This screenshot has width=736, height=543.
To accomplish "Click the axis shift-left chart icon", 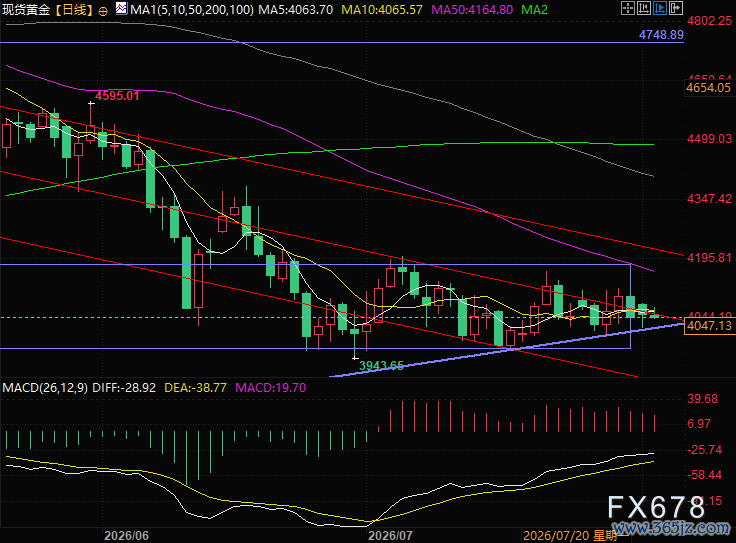I will [x=644, y=8].
